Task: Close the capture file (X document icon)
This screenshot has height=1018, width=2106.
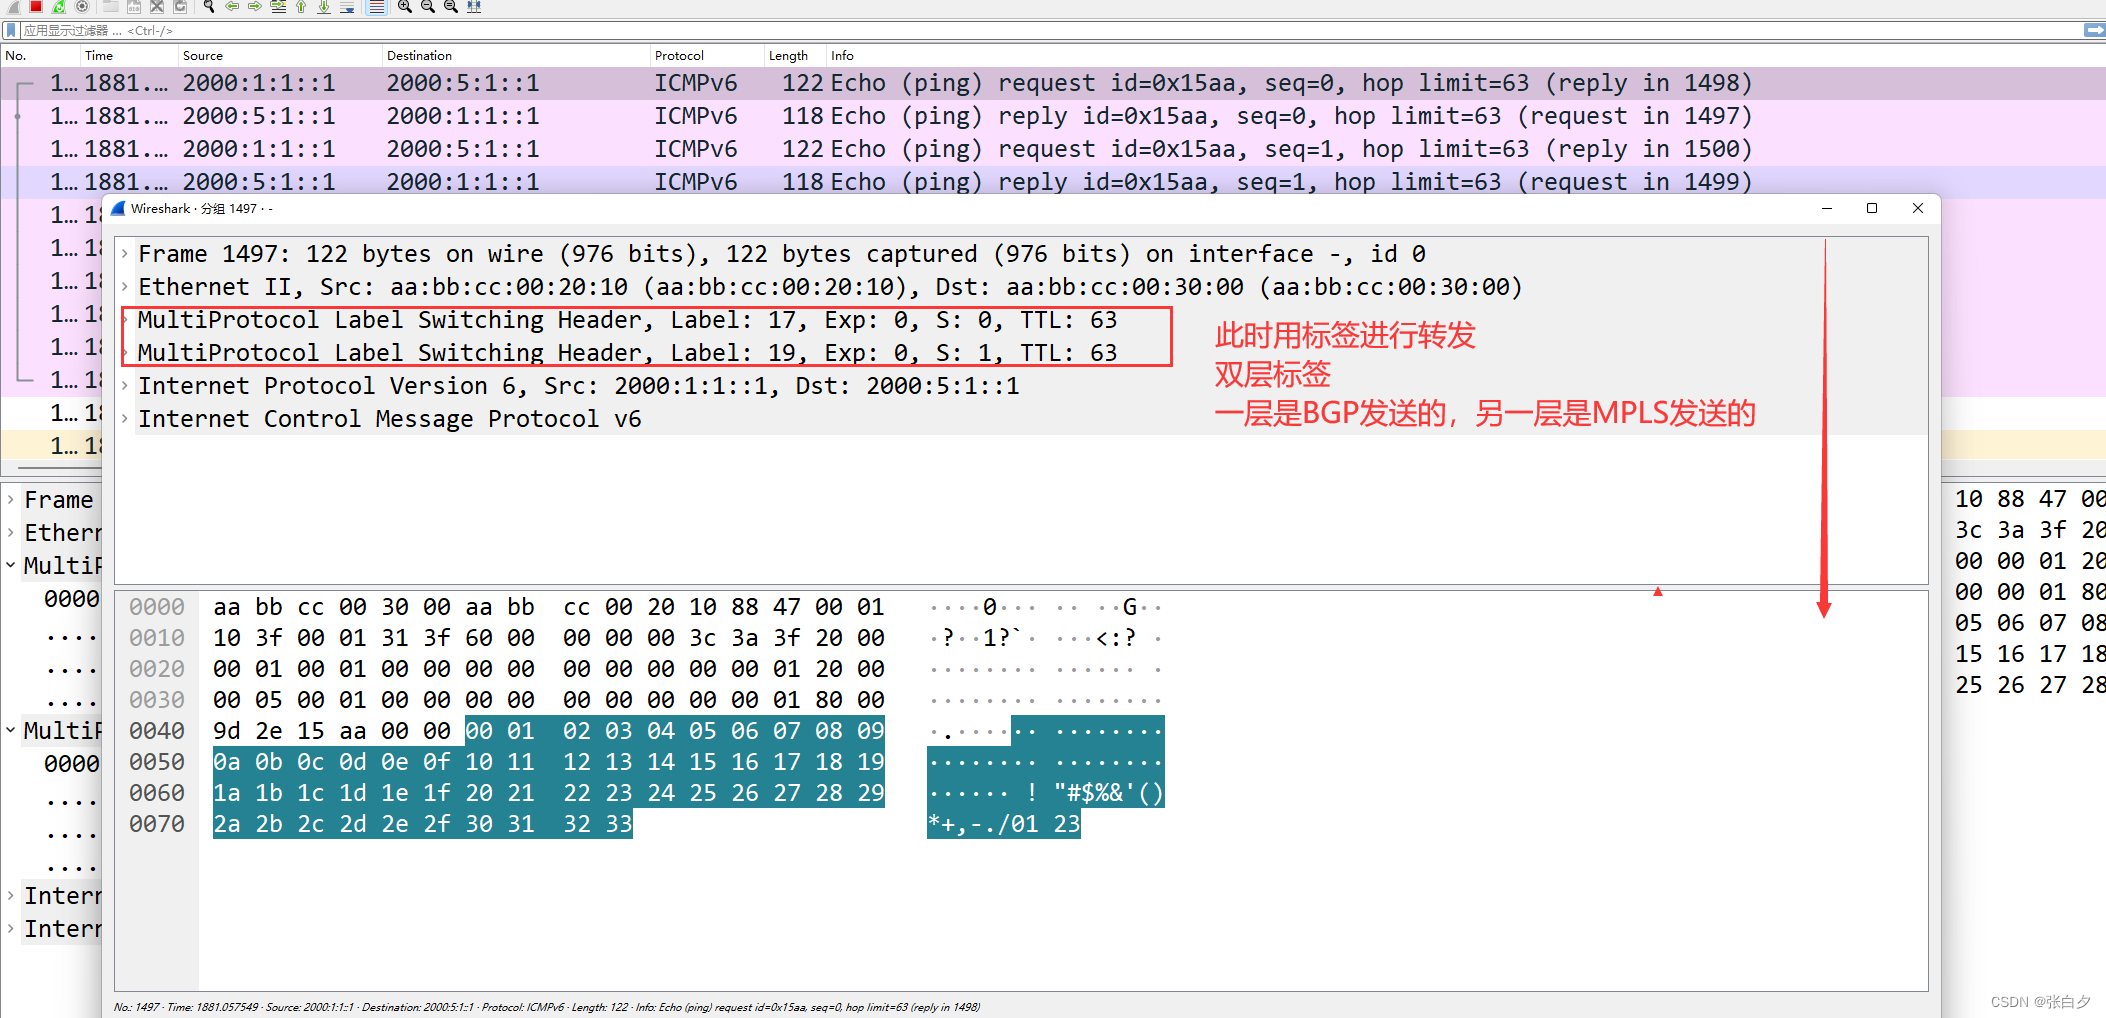Action: click(x=156, y=6)
